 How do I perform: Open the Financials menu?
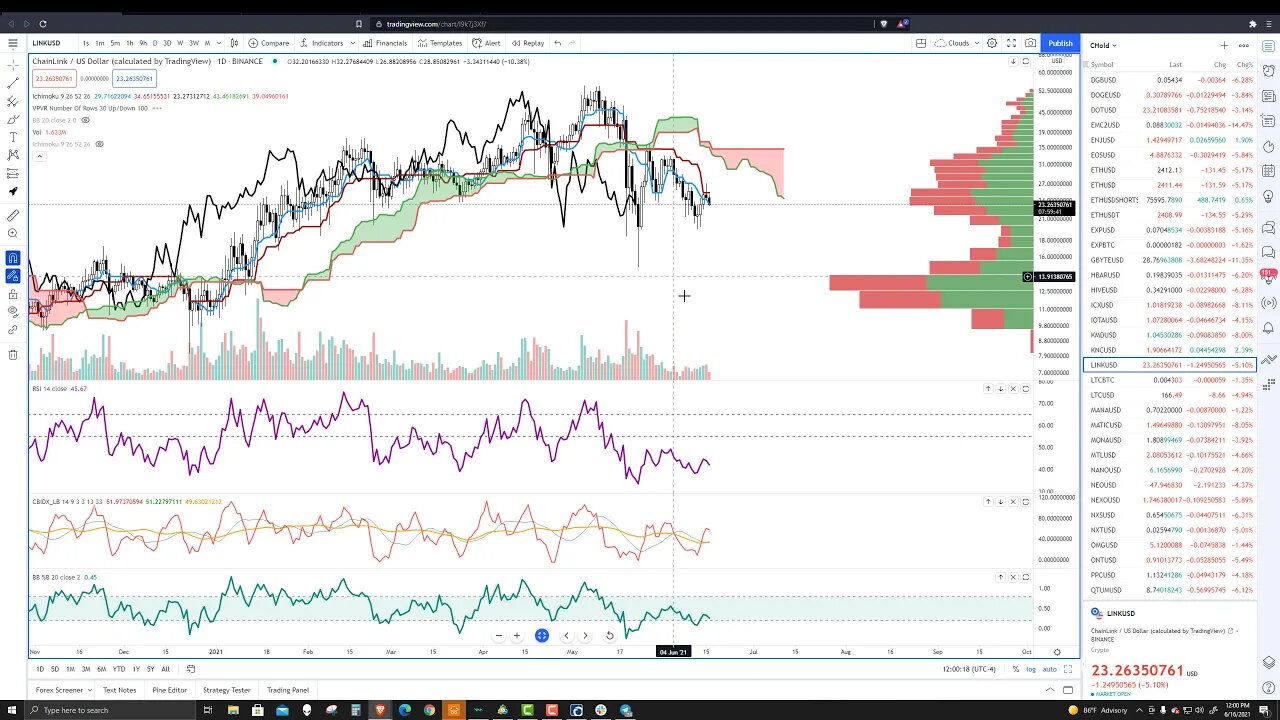pos(386,43)
